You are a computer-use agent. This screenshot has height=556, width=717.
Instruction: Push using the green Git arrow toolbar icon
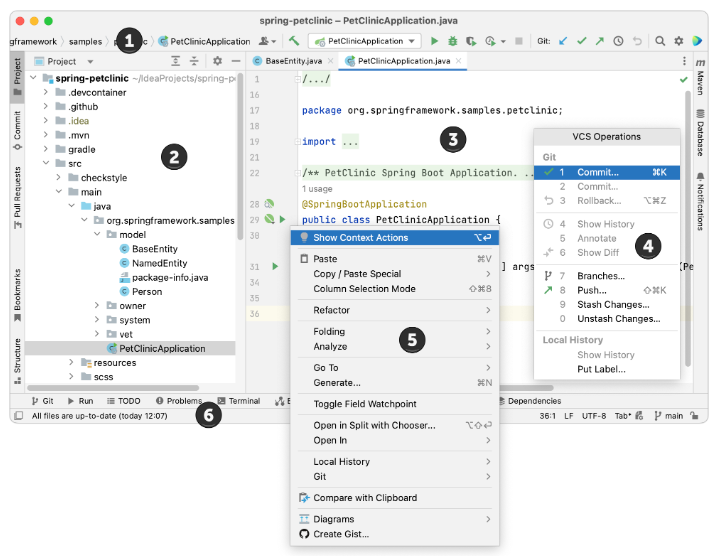[x=599, y=41]
